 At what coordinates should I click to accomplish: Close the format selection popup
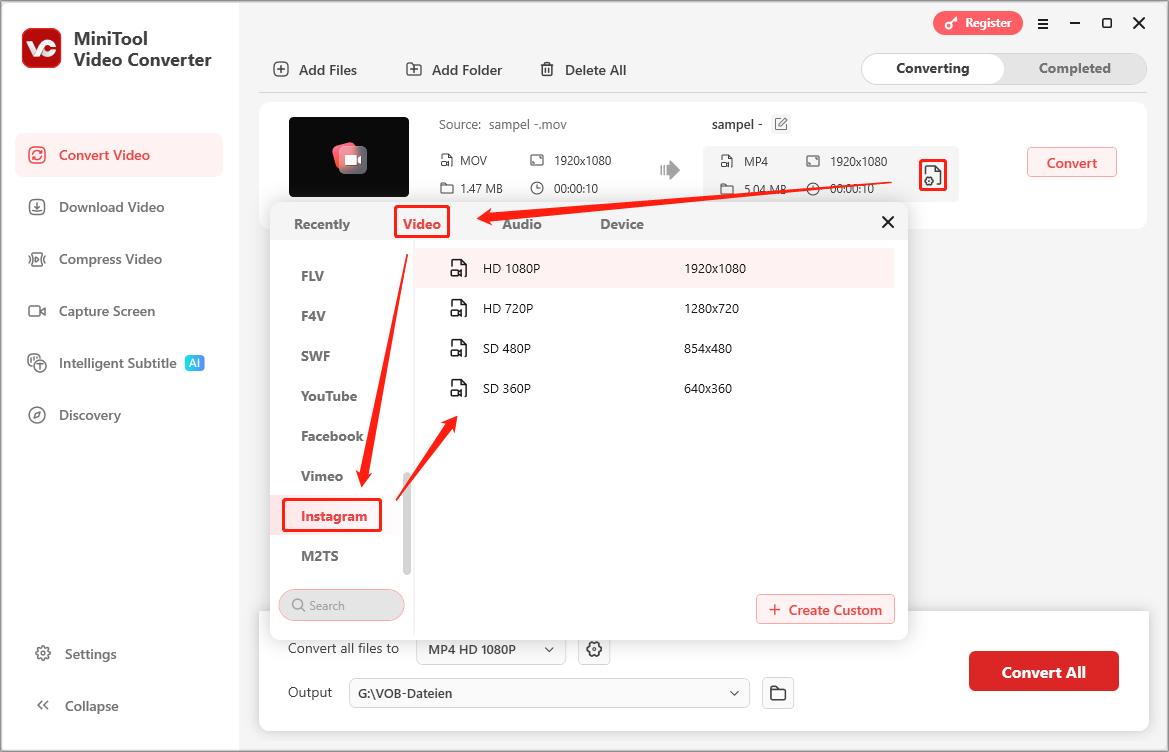(x=888, y=222)
